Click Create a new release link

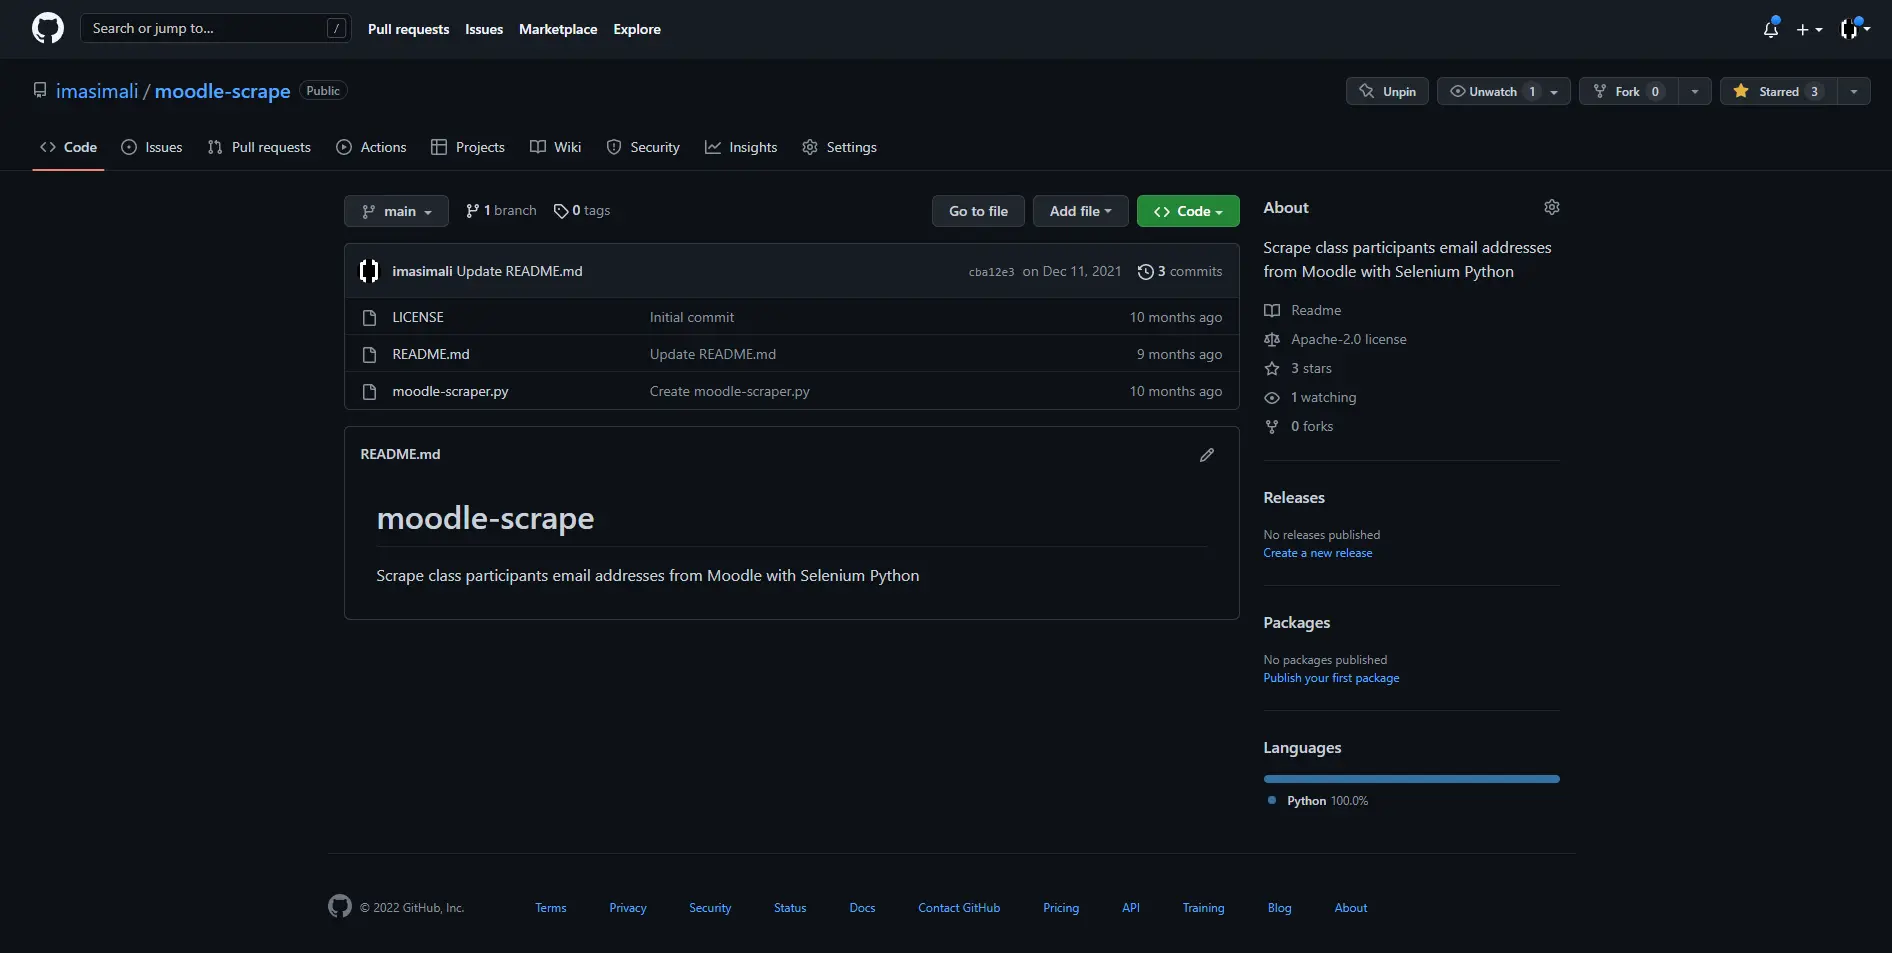click(1317, 553)
